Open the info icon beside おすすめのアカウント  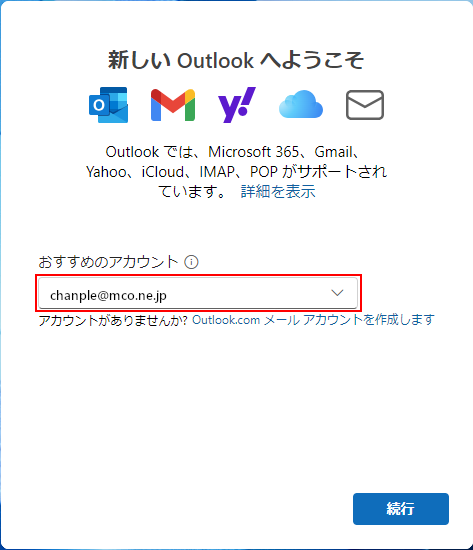tap(191, 262)
